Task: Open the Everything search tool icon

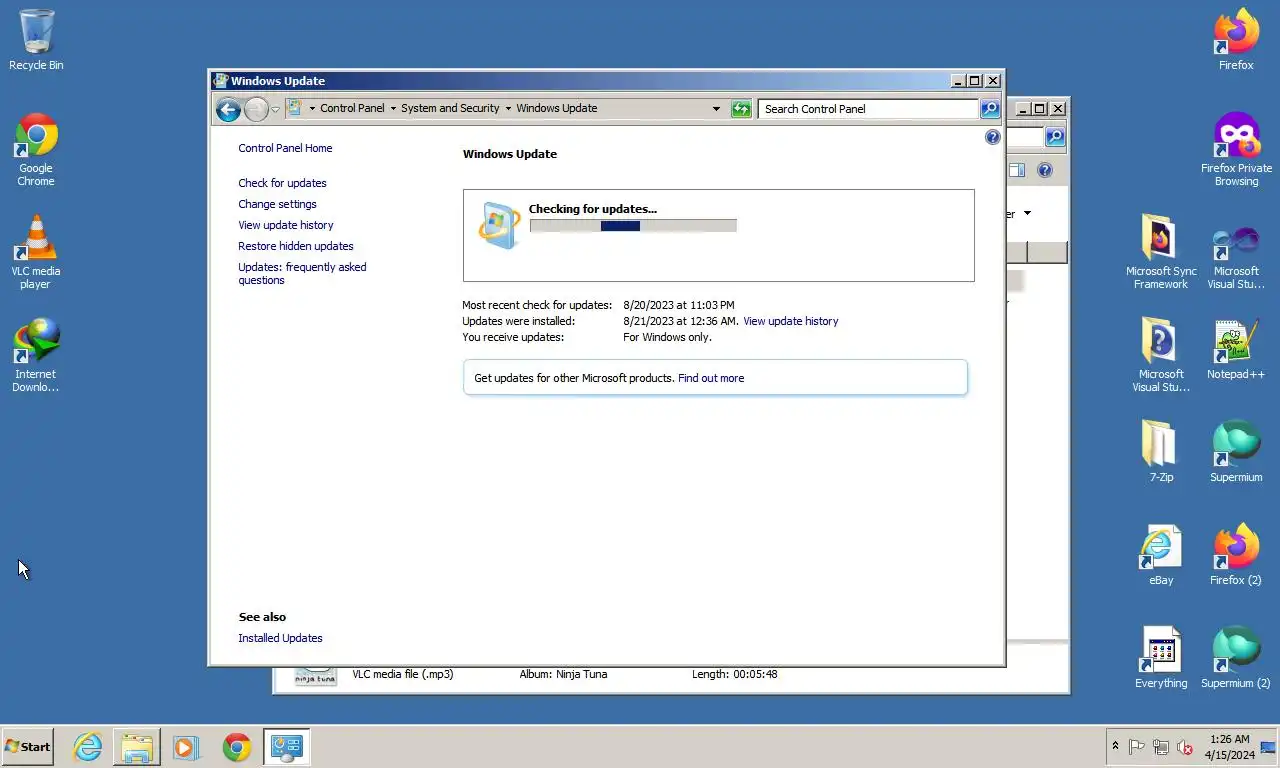Action: click(x=1161, y=658)
